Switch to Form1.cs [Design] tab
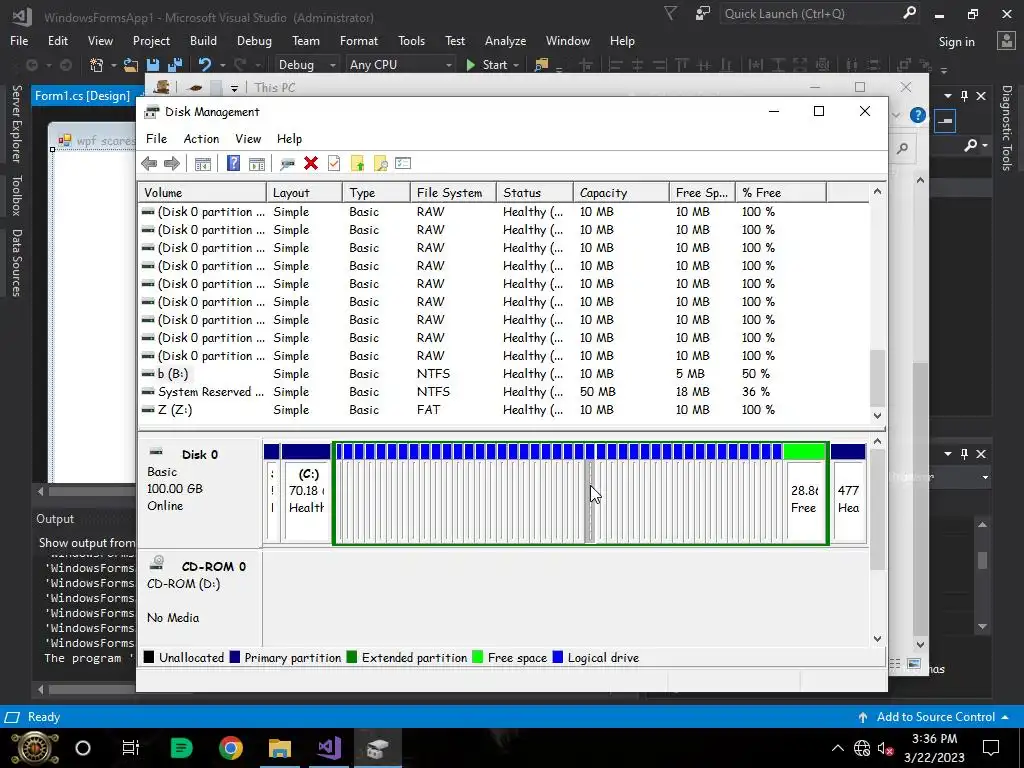Viewport: 1024px width, 768px height. [x=82, y=96]
